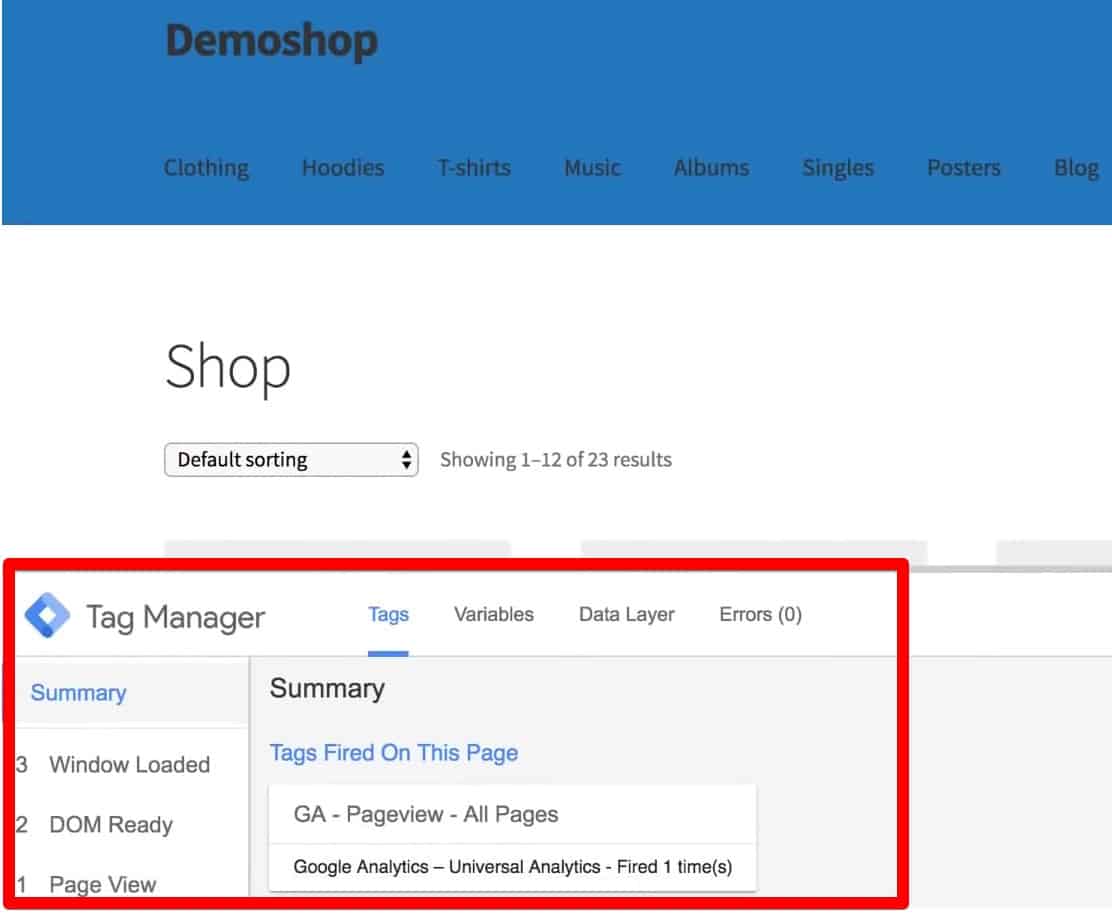Open the Data Layer tab

click(626, 614)
